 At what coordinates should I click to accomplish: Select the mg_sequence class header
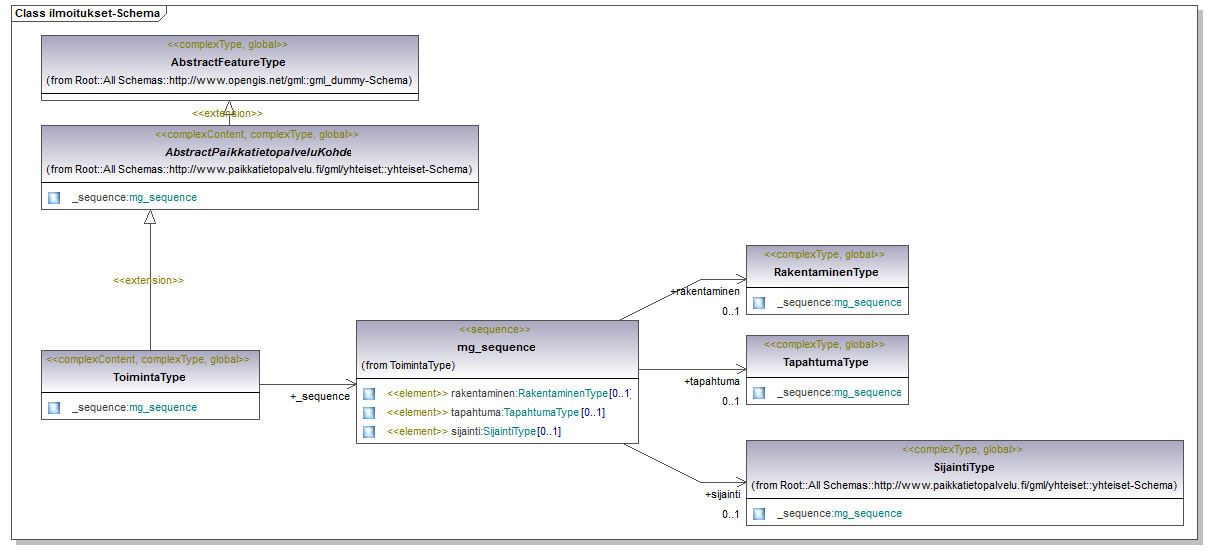(497, 347)
